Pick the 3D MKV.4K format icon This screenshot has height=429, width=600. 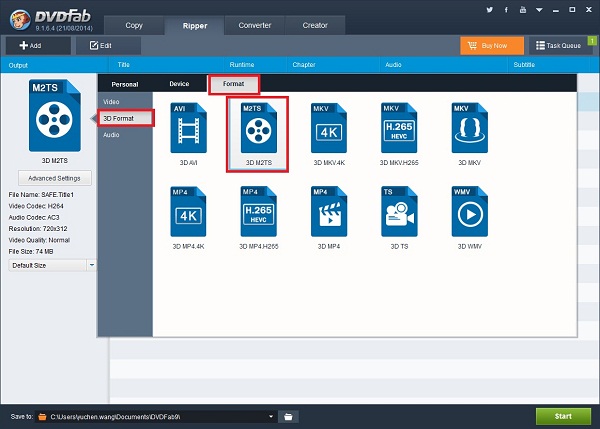click(x=328, y=126)
